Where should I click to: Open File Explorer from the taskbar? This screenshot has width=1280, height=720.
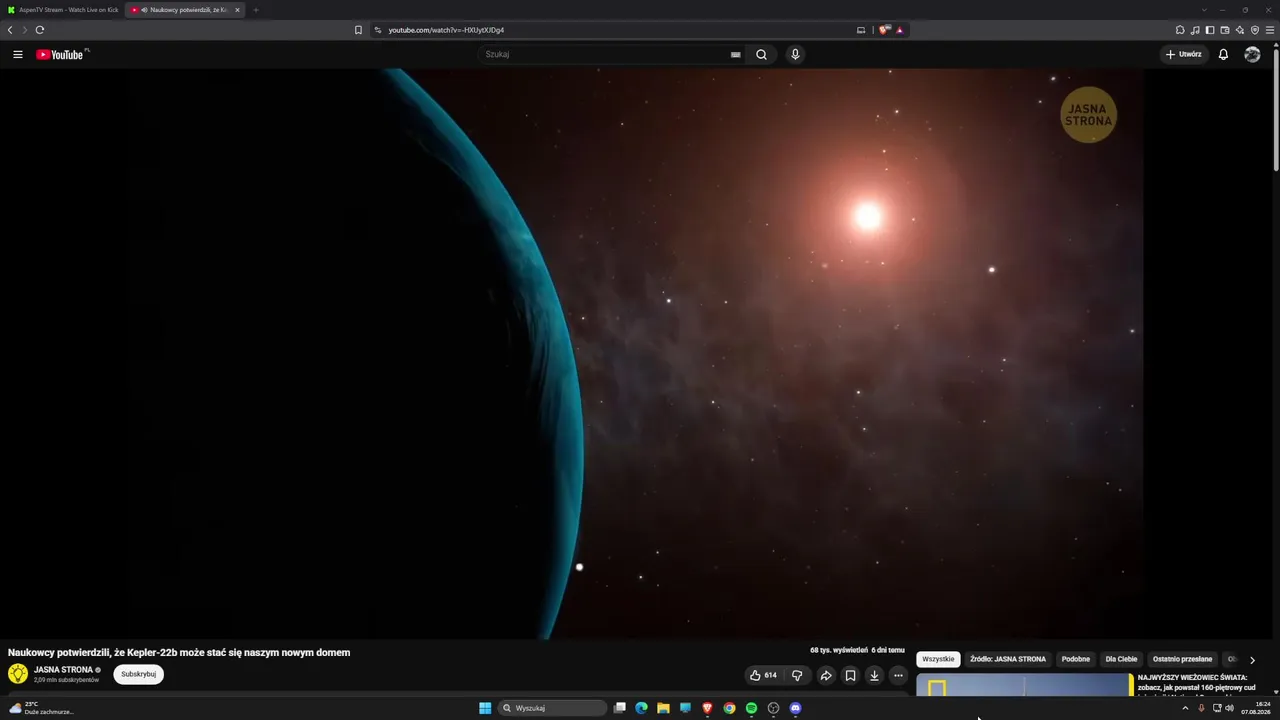pyautogui.click(x=663, y=708)
